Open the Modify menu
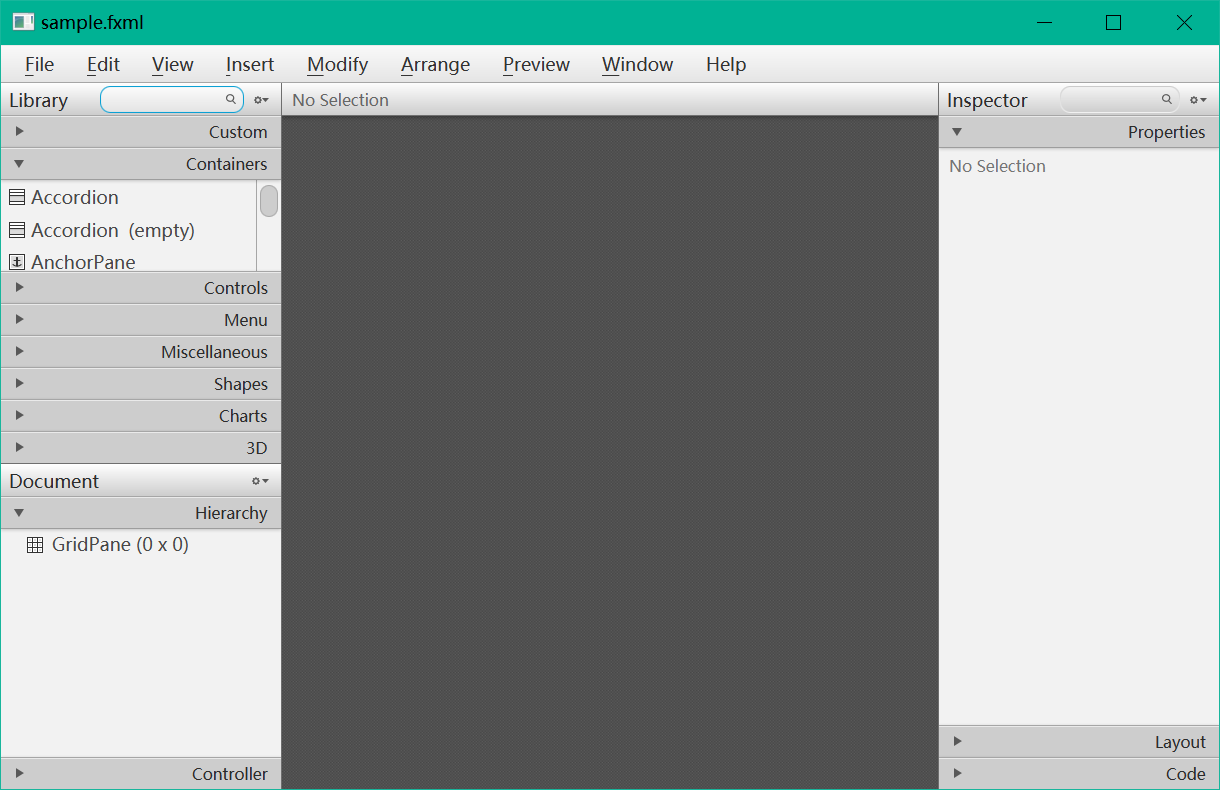Screen dimensions: 1220x790 (337, 64)
